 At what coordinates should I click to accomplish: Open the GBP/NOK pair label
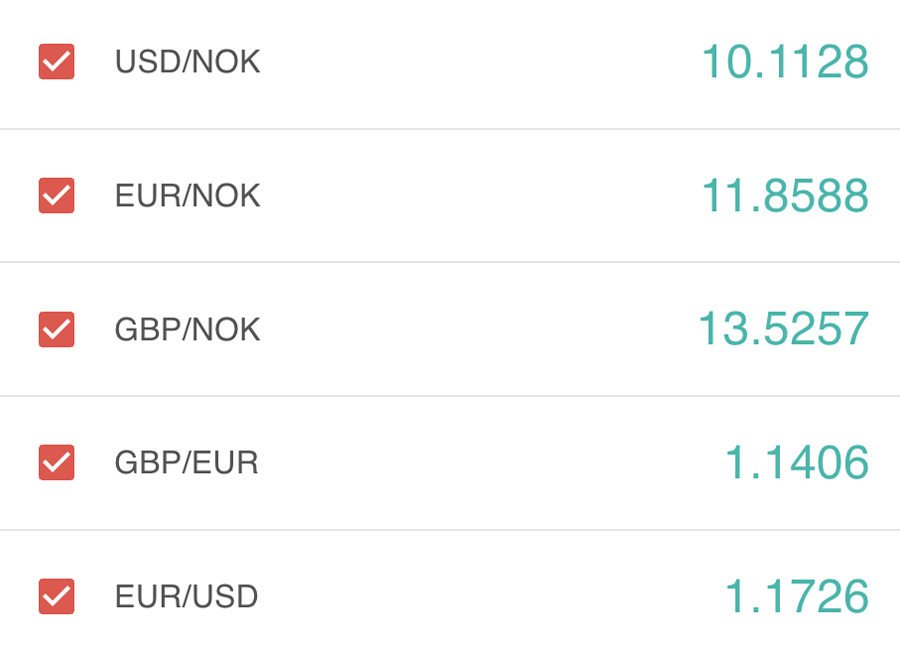pyautogui.click(x=187, y=329)
